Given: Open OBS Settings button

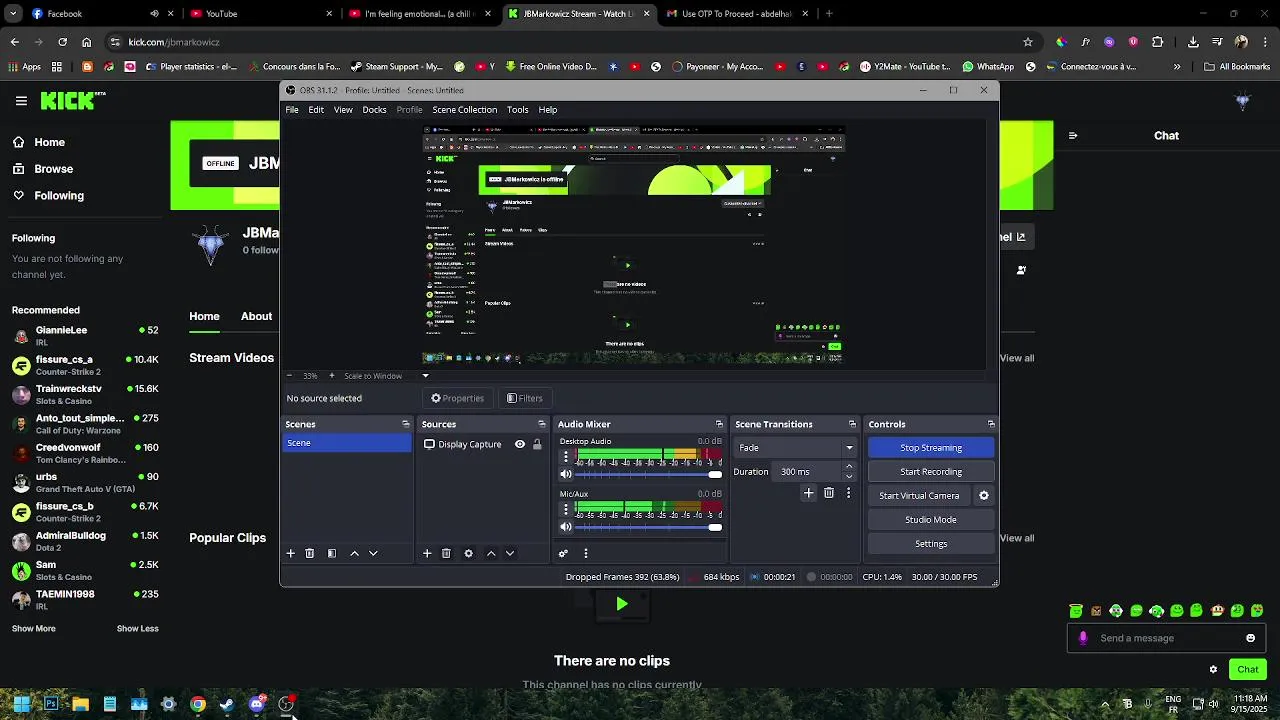Looking at the screenshot, I should point(931,544).
